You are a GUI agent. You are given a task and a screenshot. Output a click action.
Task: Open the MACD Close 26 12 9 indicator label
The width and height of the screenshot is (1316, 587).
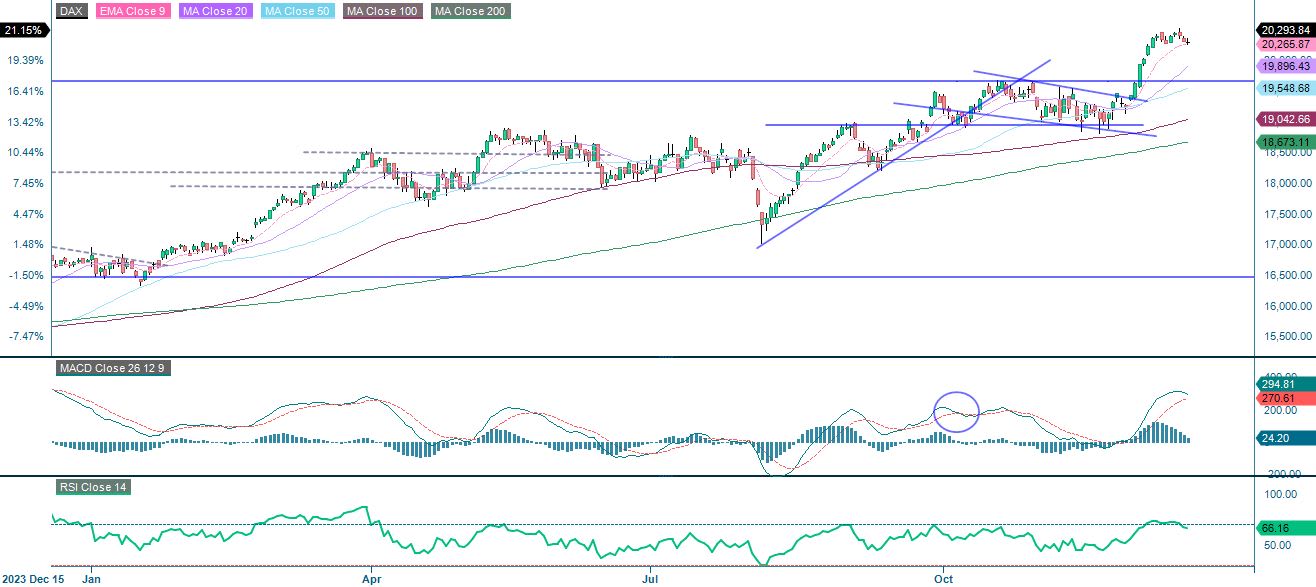pyautogui.click(x=110, y=368)
